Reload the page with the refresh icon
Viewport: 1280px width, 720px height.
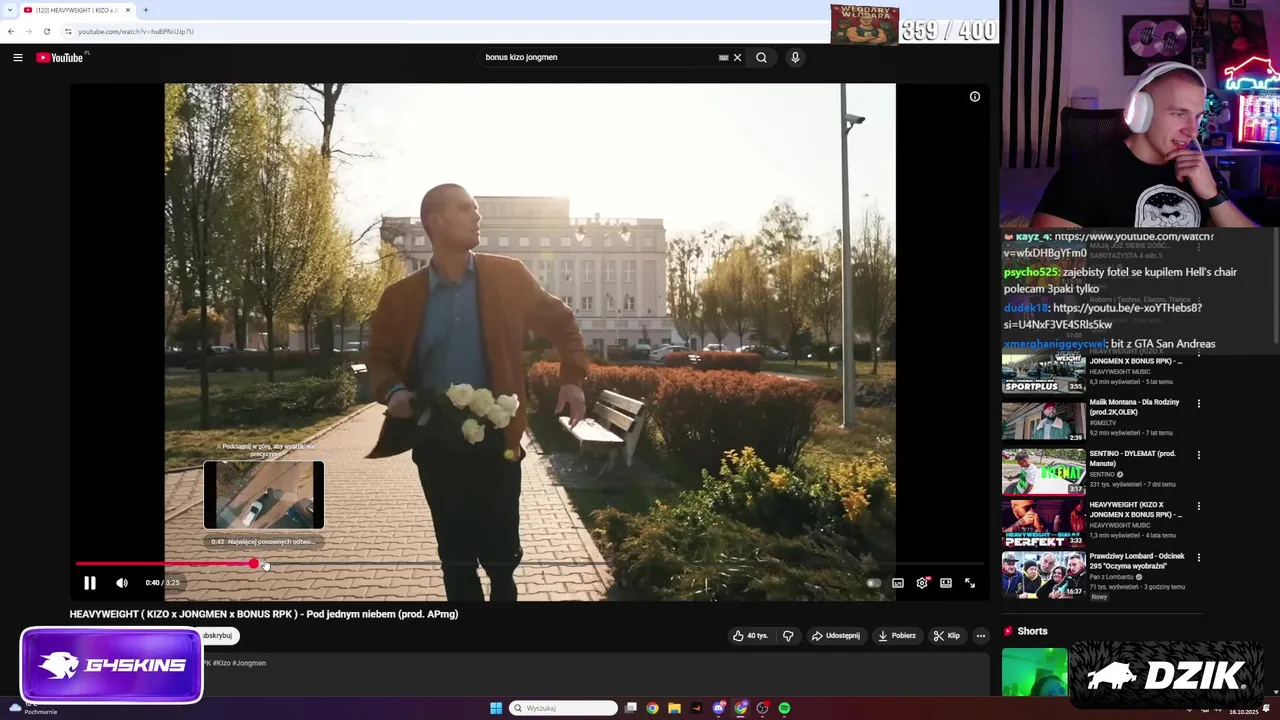point(47,31)
